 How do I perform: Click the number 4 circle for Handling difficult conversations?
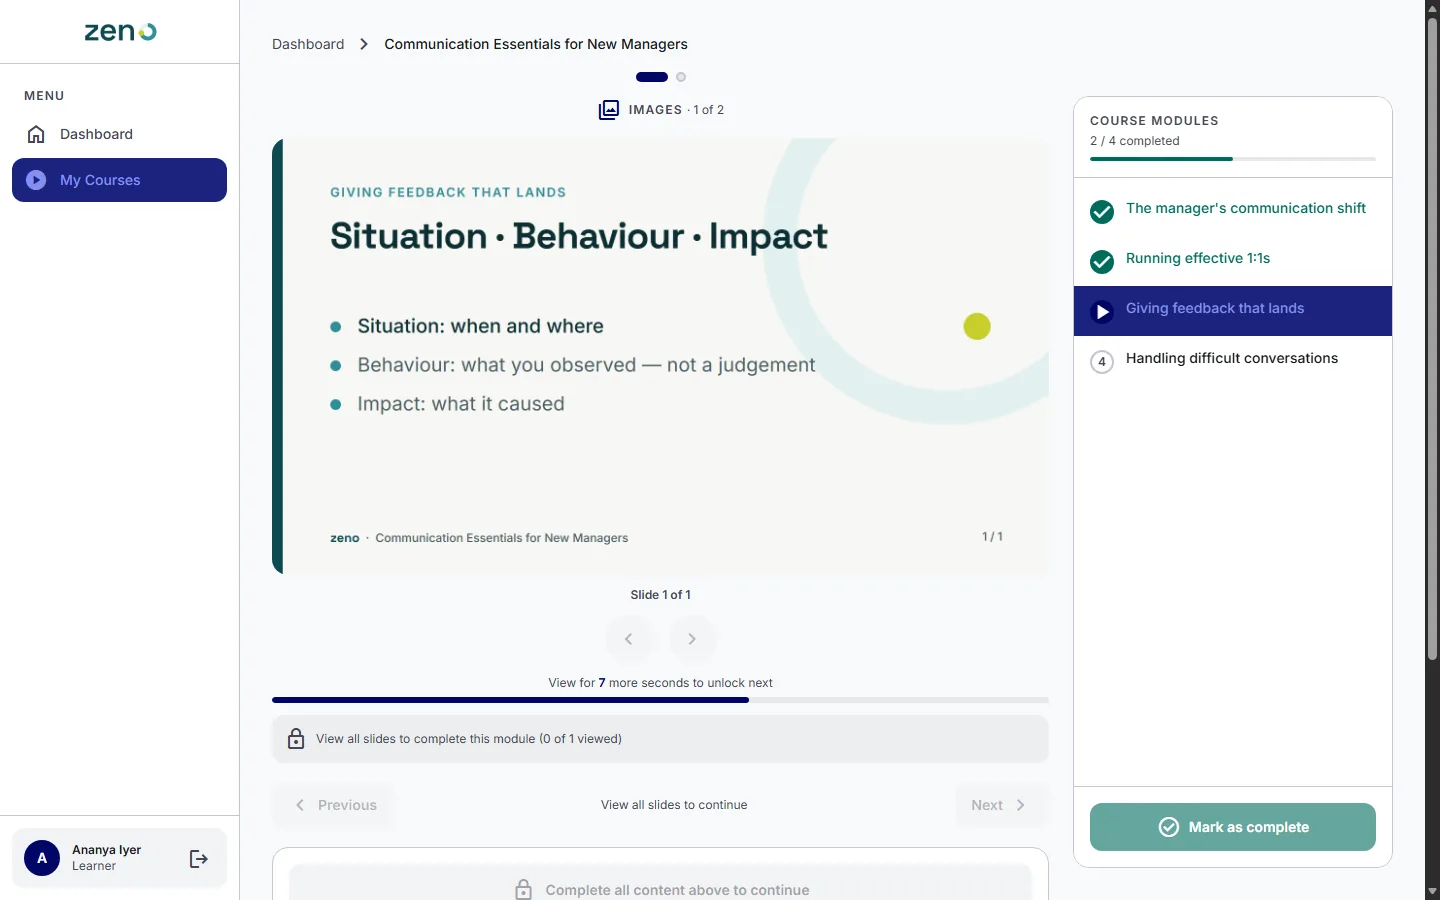(x=1102, y=362)
